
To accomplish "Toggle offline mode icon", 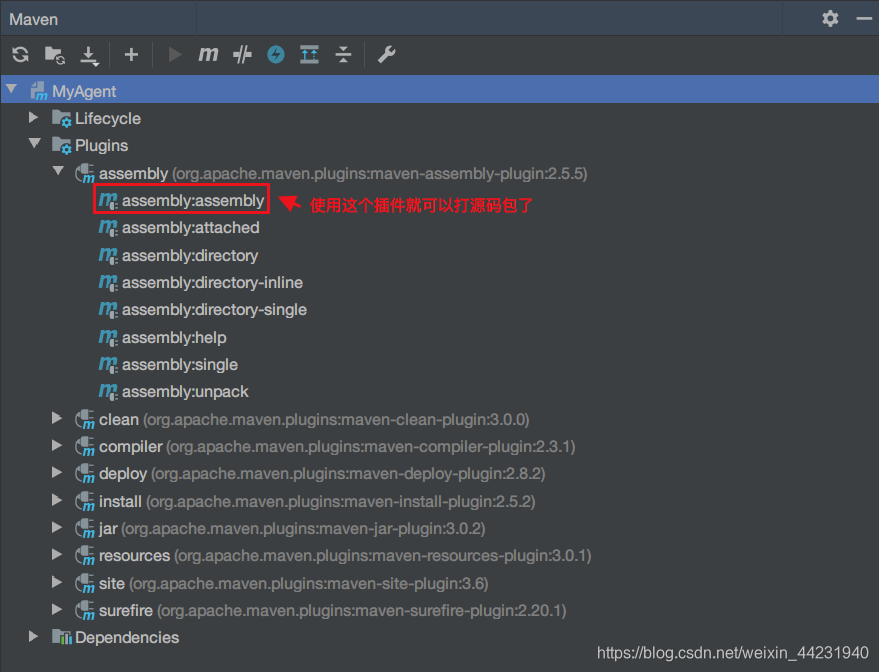I will [x=242, y=54].
